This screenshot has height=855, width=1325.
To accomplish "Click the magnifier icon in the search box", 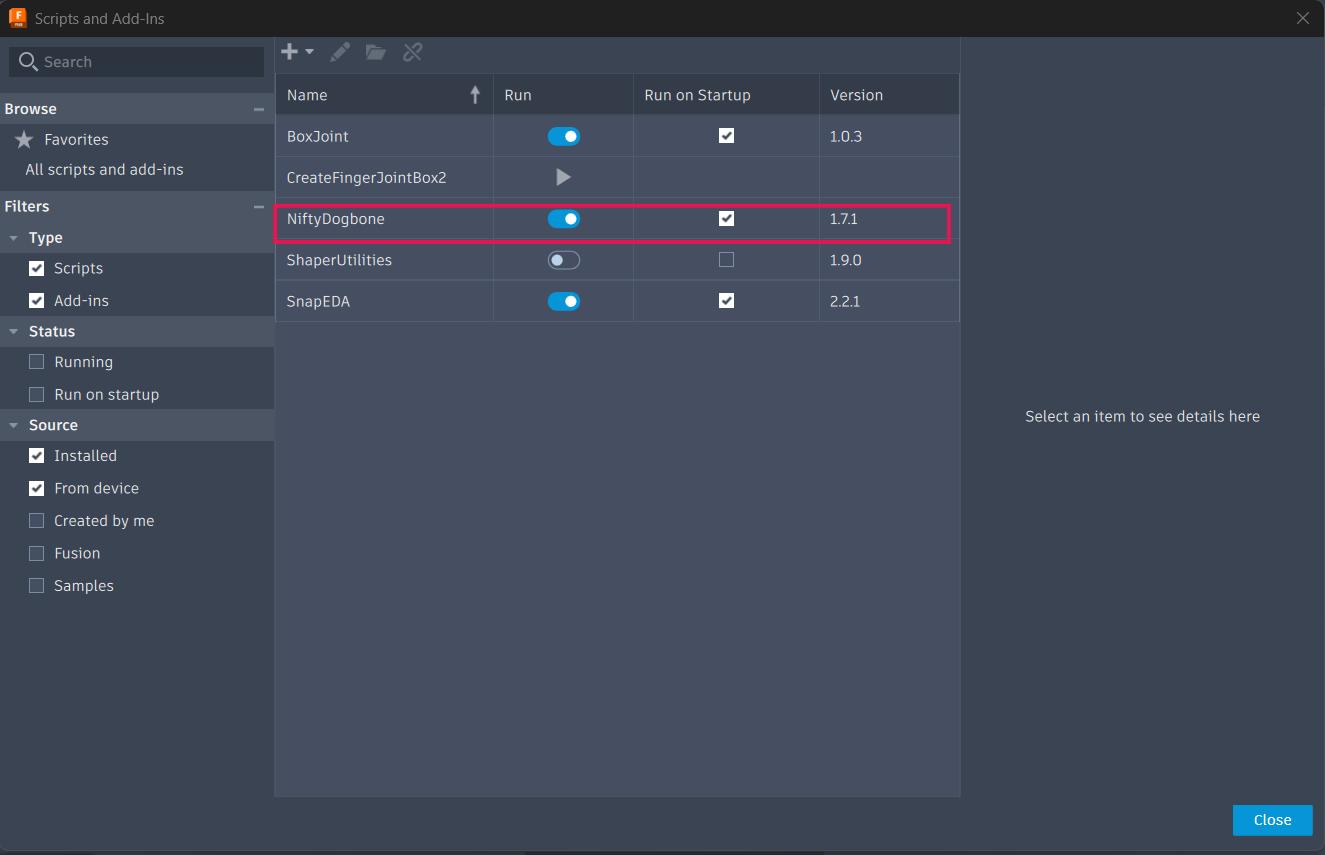I will pyautogui.click(x=28, y=62).
